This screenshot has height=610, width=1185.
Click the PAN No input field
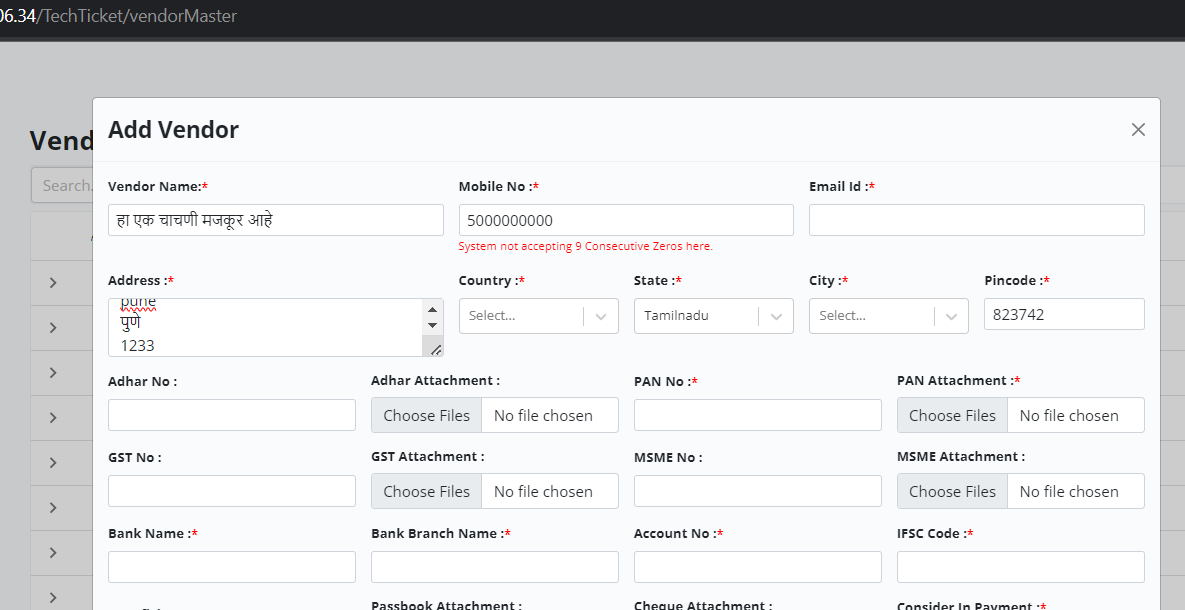pos(757,415)
